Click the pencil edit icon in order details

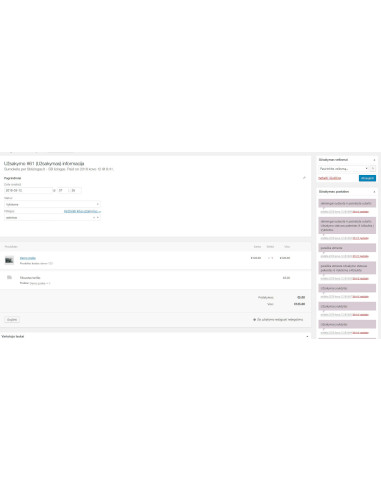(304, 178)
